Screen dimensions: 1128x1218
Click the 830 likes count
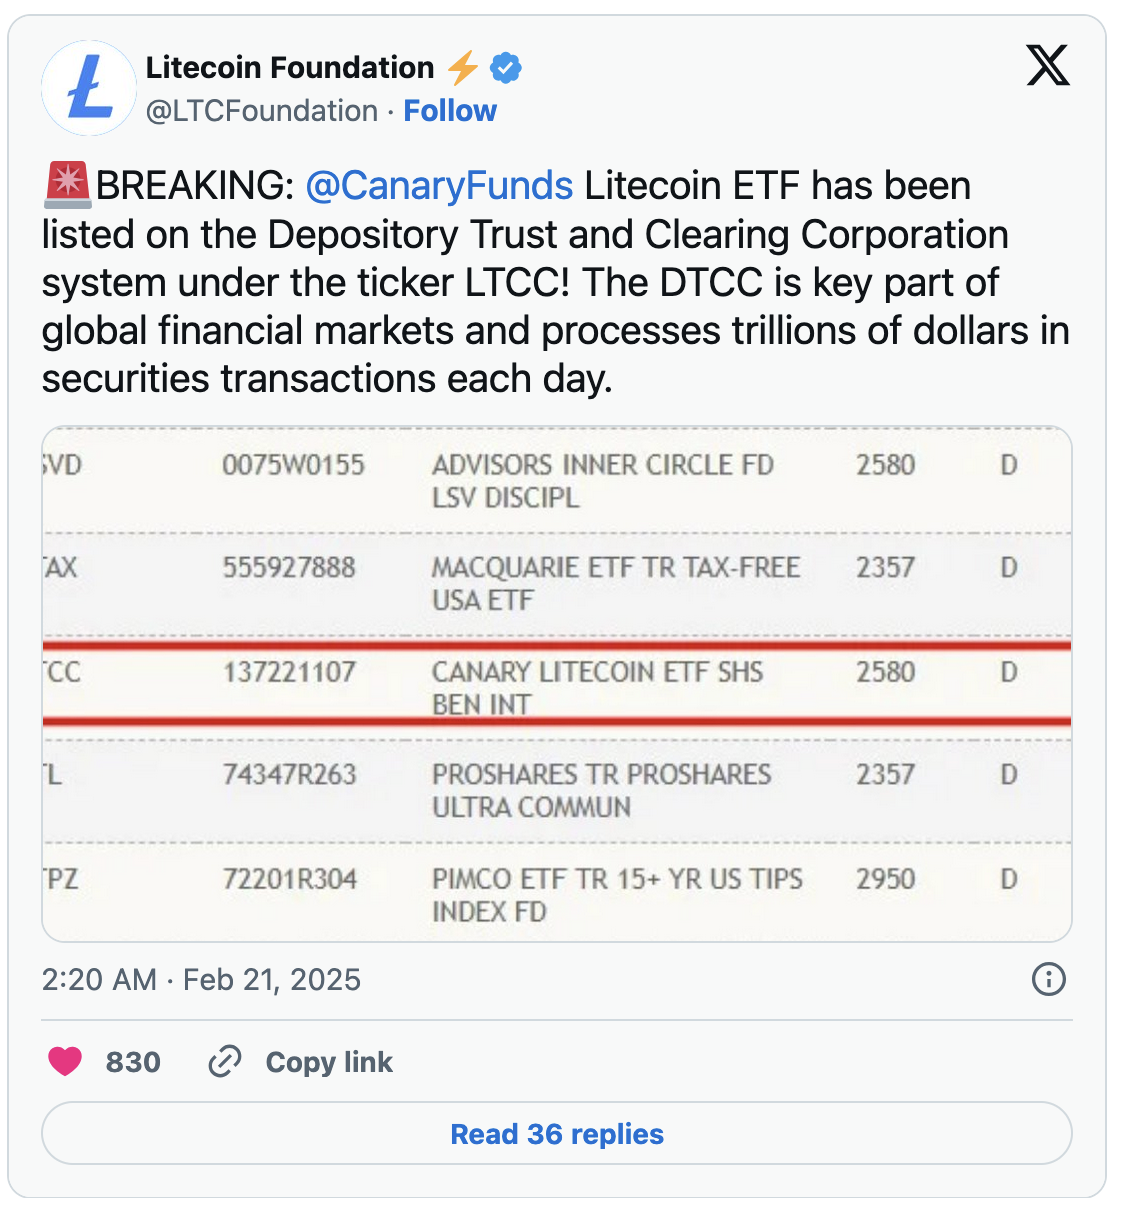(x=132, y=1061)
